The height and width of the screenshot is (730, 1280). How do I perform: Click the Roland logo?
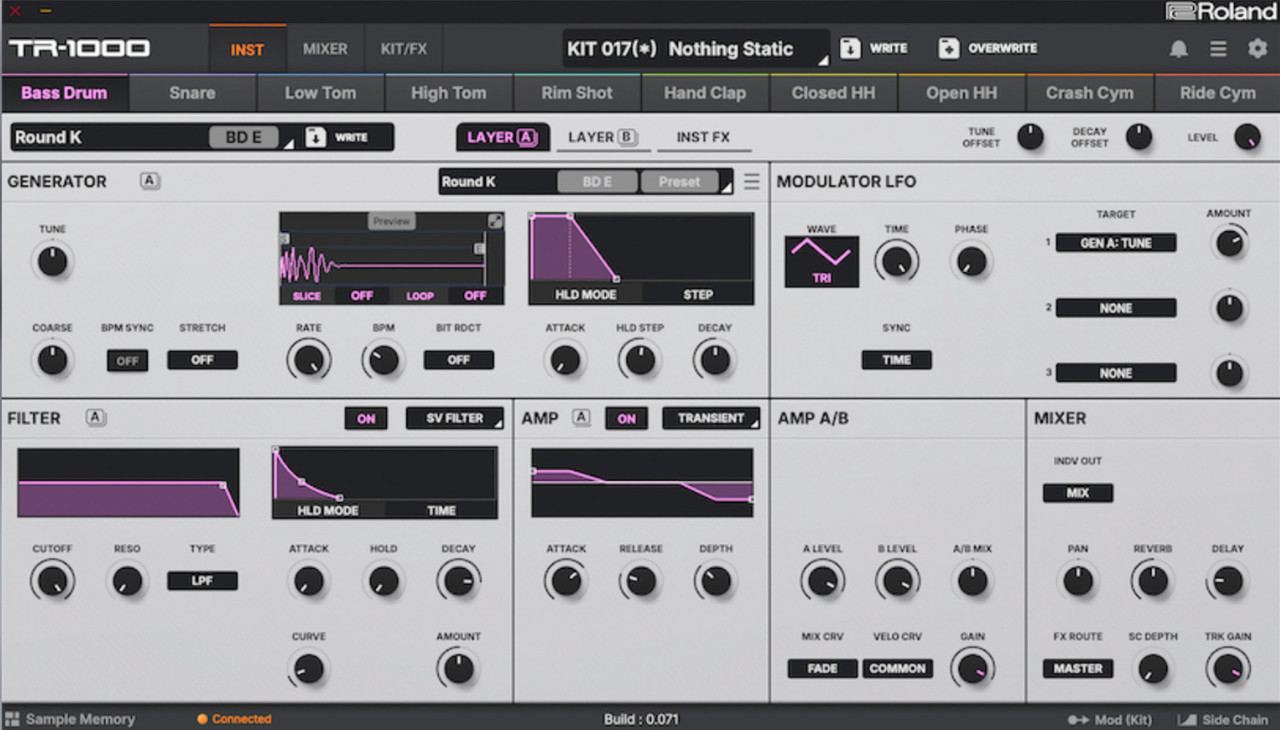pos(1222,11)
